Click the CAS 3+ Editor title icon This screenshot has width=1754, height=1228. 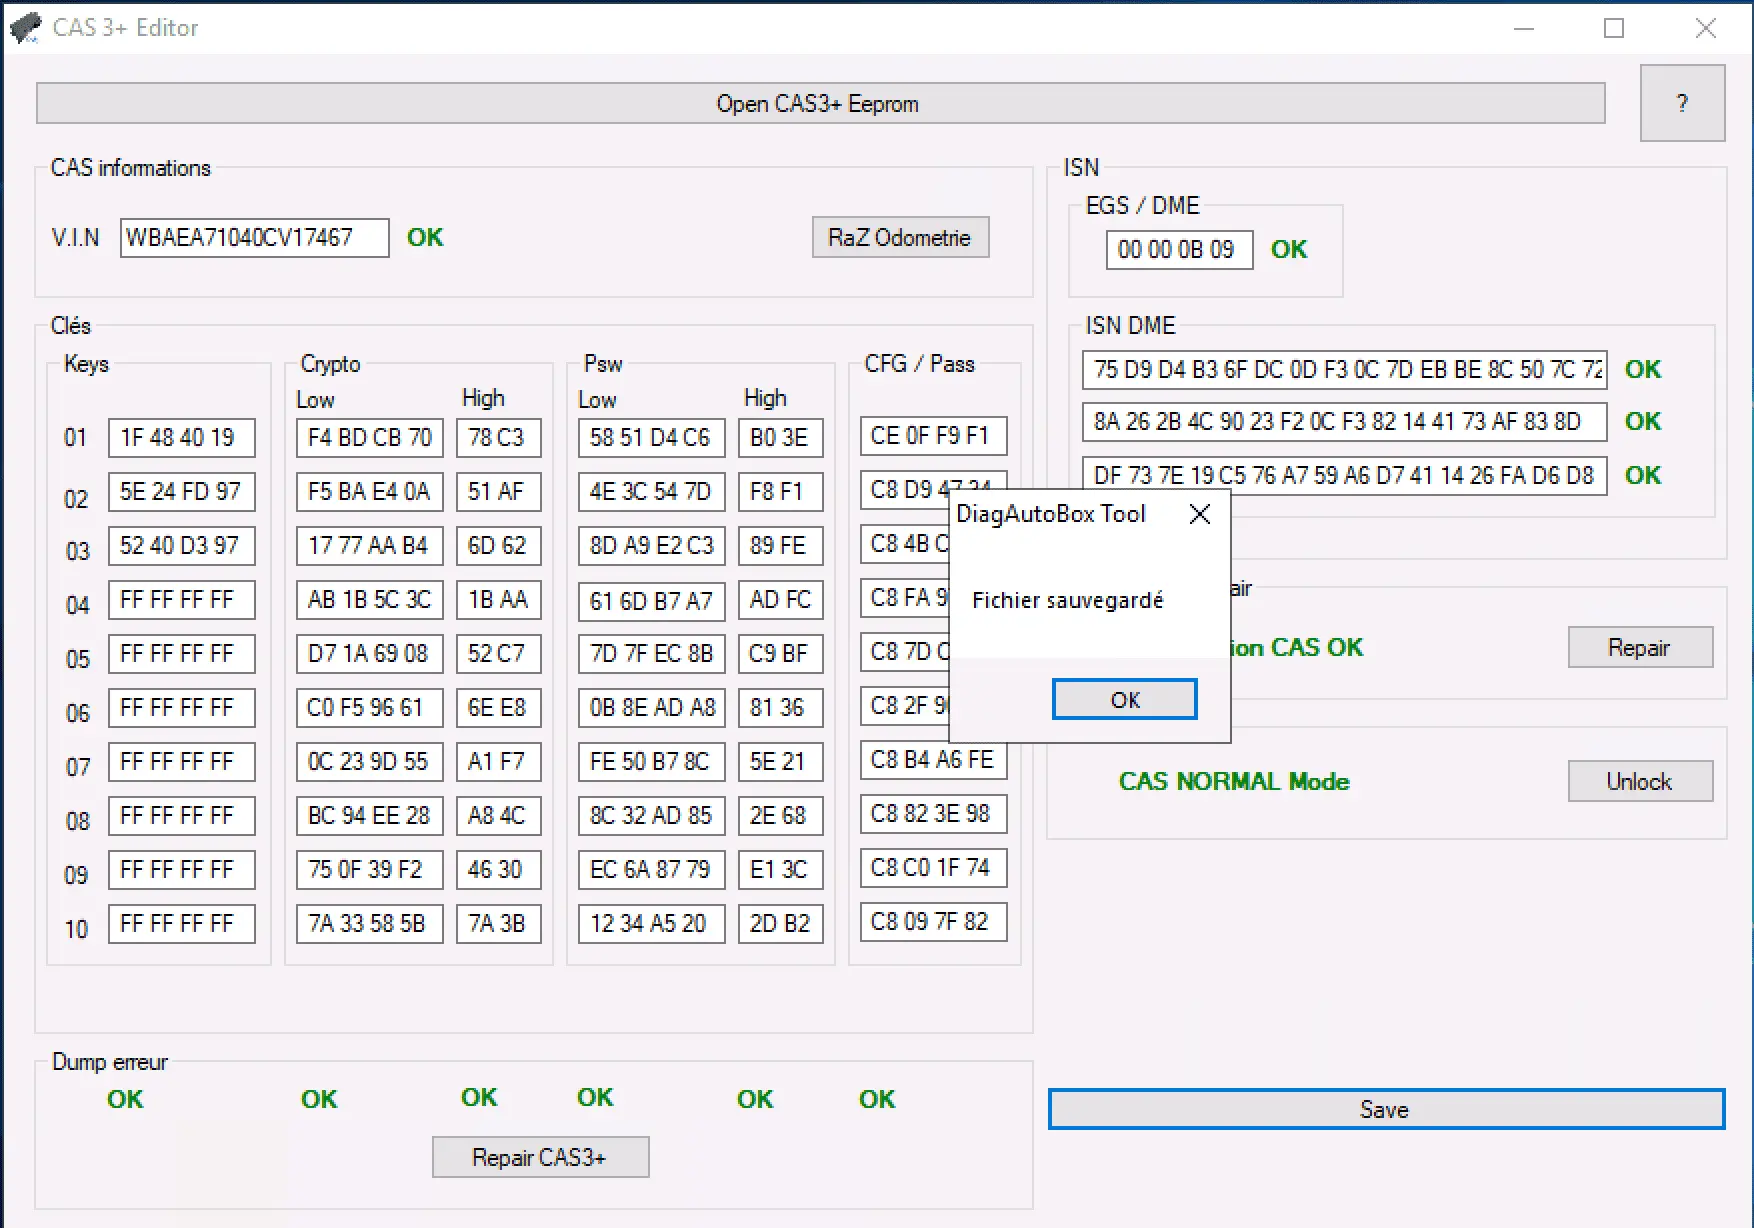pos(25,27)
